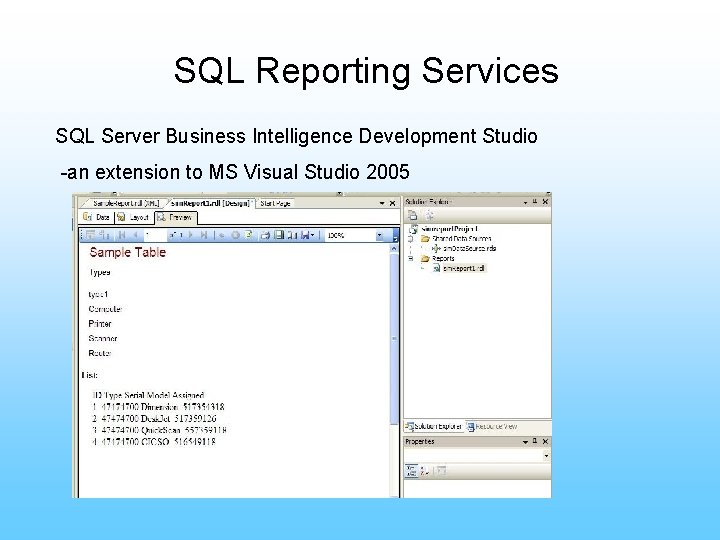Open page setup in preview toolbar

point(292,235)
